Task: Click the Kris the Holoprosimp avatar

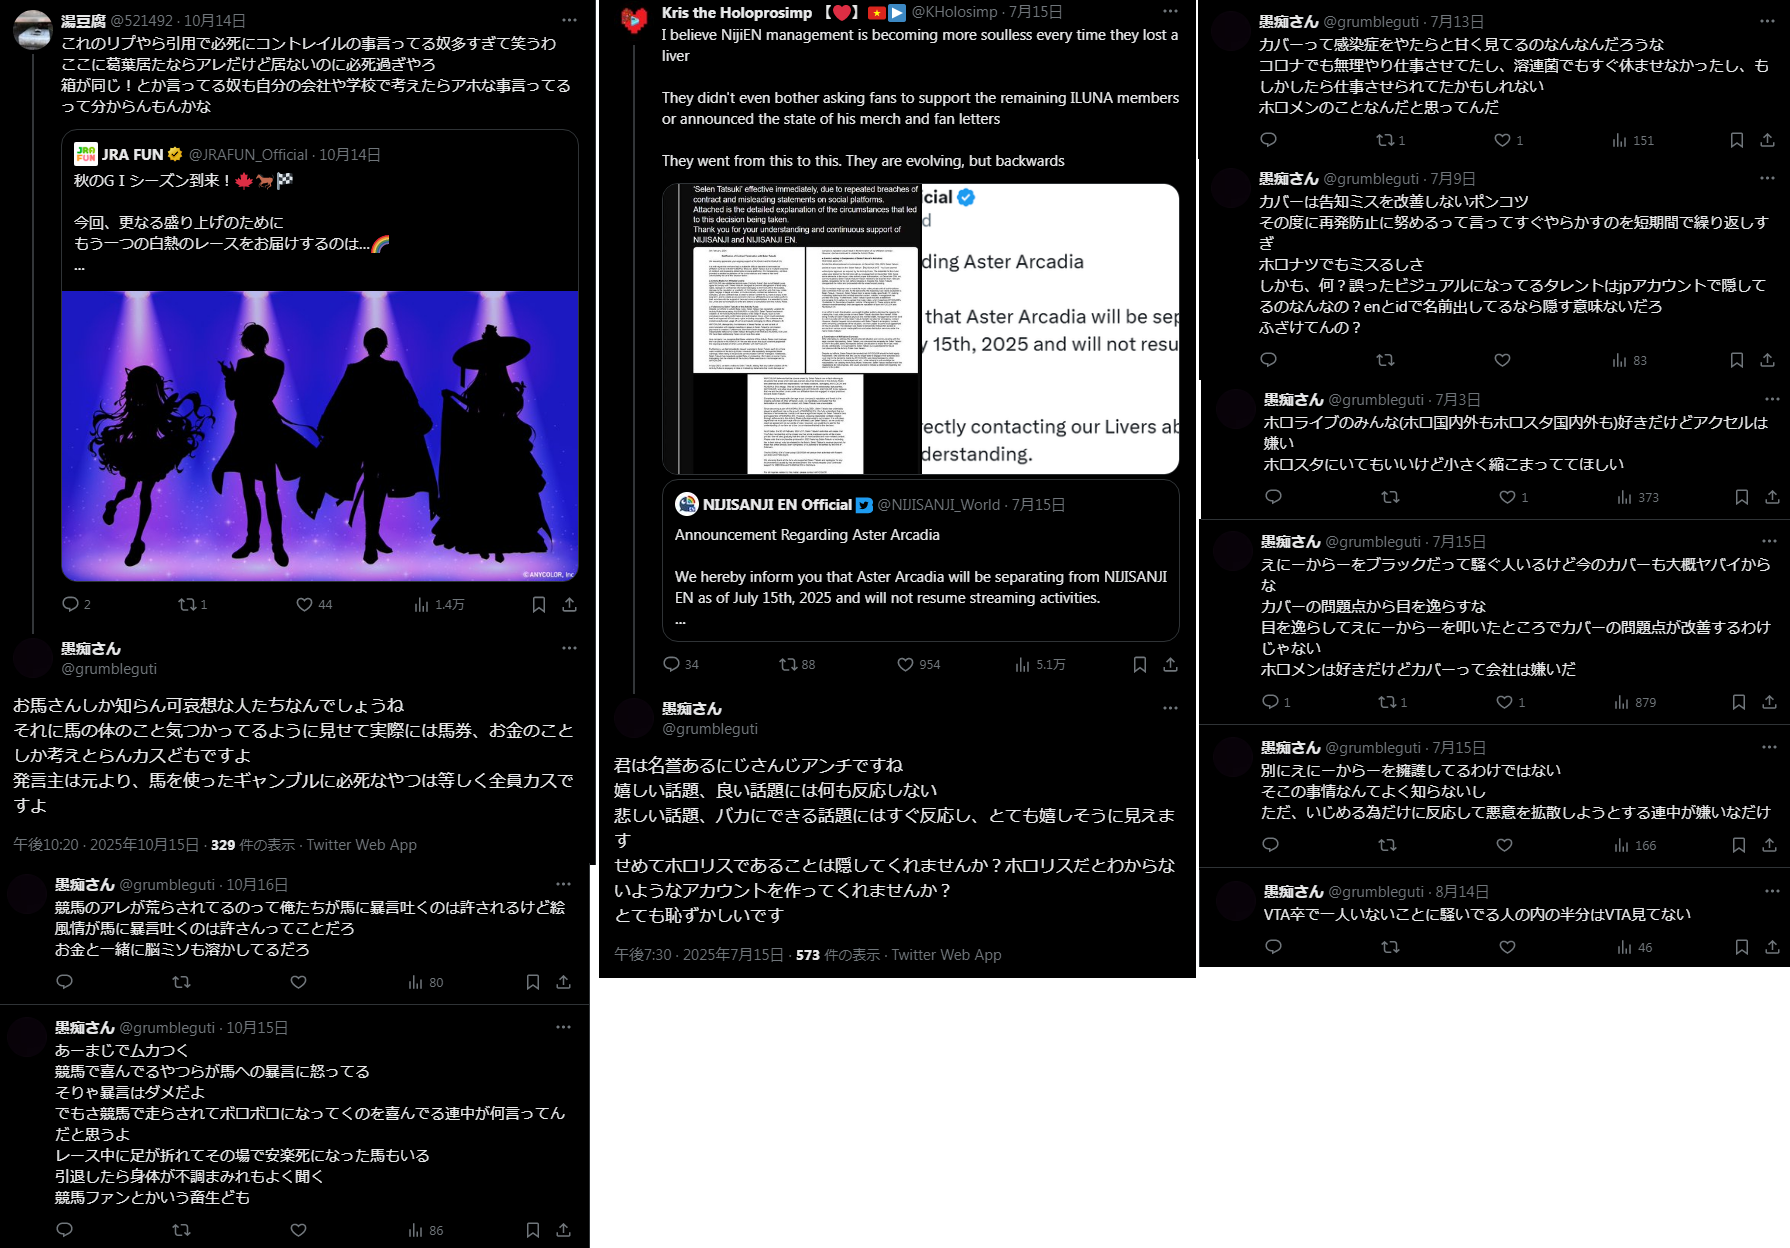Action: (634, 20)
